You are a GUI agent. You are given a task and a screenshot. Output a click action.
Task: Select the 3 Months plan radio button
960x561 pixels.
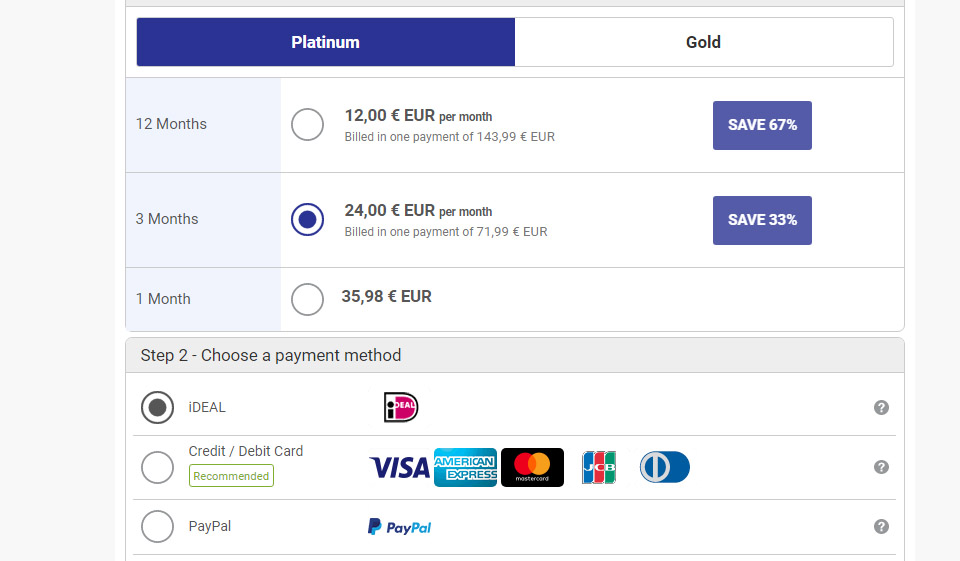307,219
